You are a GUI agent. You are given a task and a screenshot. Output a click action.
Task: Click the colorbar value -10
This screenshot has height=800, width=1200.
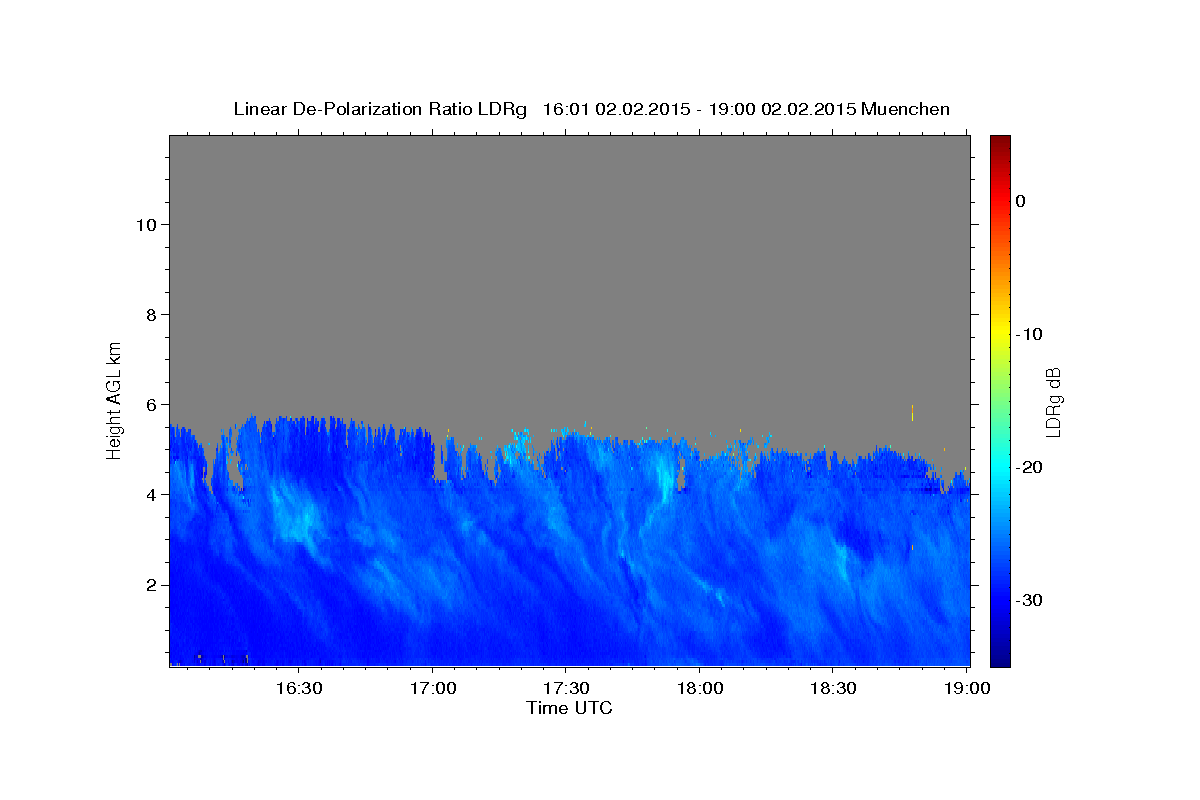coord(1029,334)
